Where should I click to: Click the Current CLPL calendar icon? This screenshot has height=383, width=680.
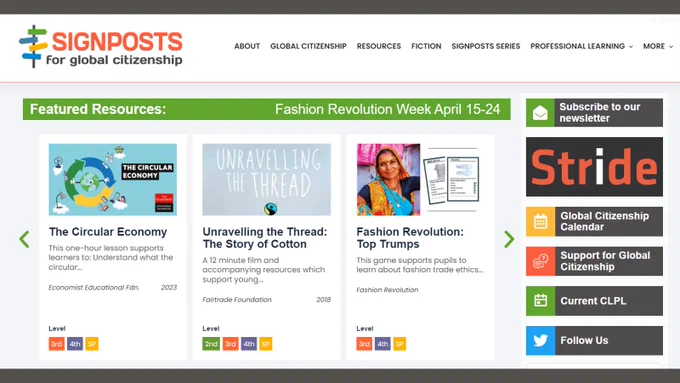(x=540, y=301)
